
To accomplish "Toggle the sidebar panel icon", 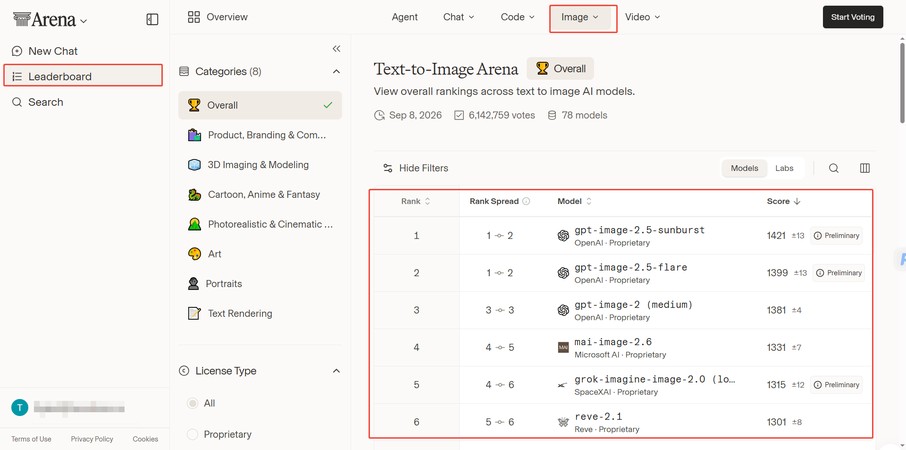I will pyautogui.click(x=152, y=20).
